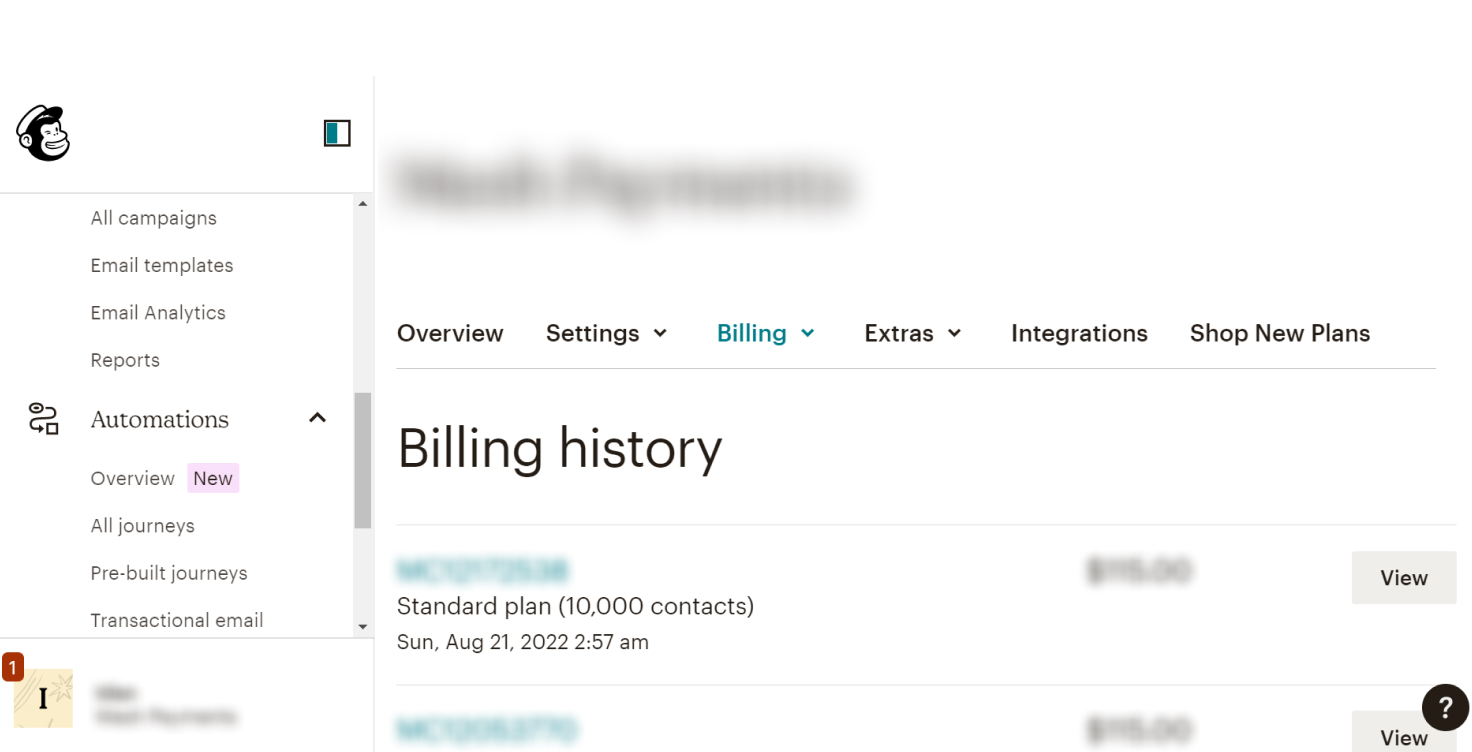Viewport: 1472px width, 752px height.
Task: Collapse the Automations section chevron
Action: click(x=318, y=418)
